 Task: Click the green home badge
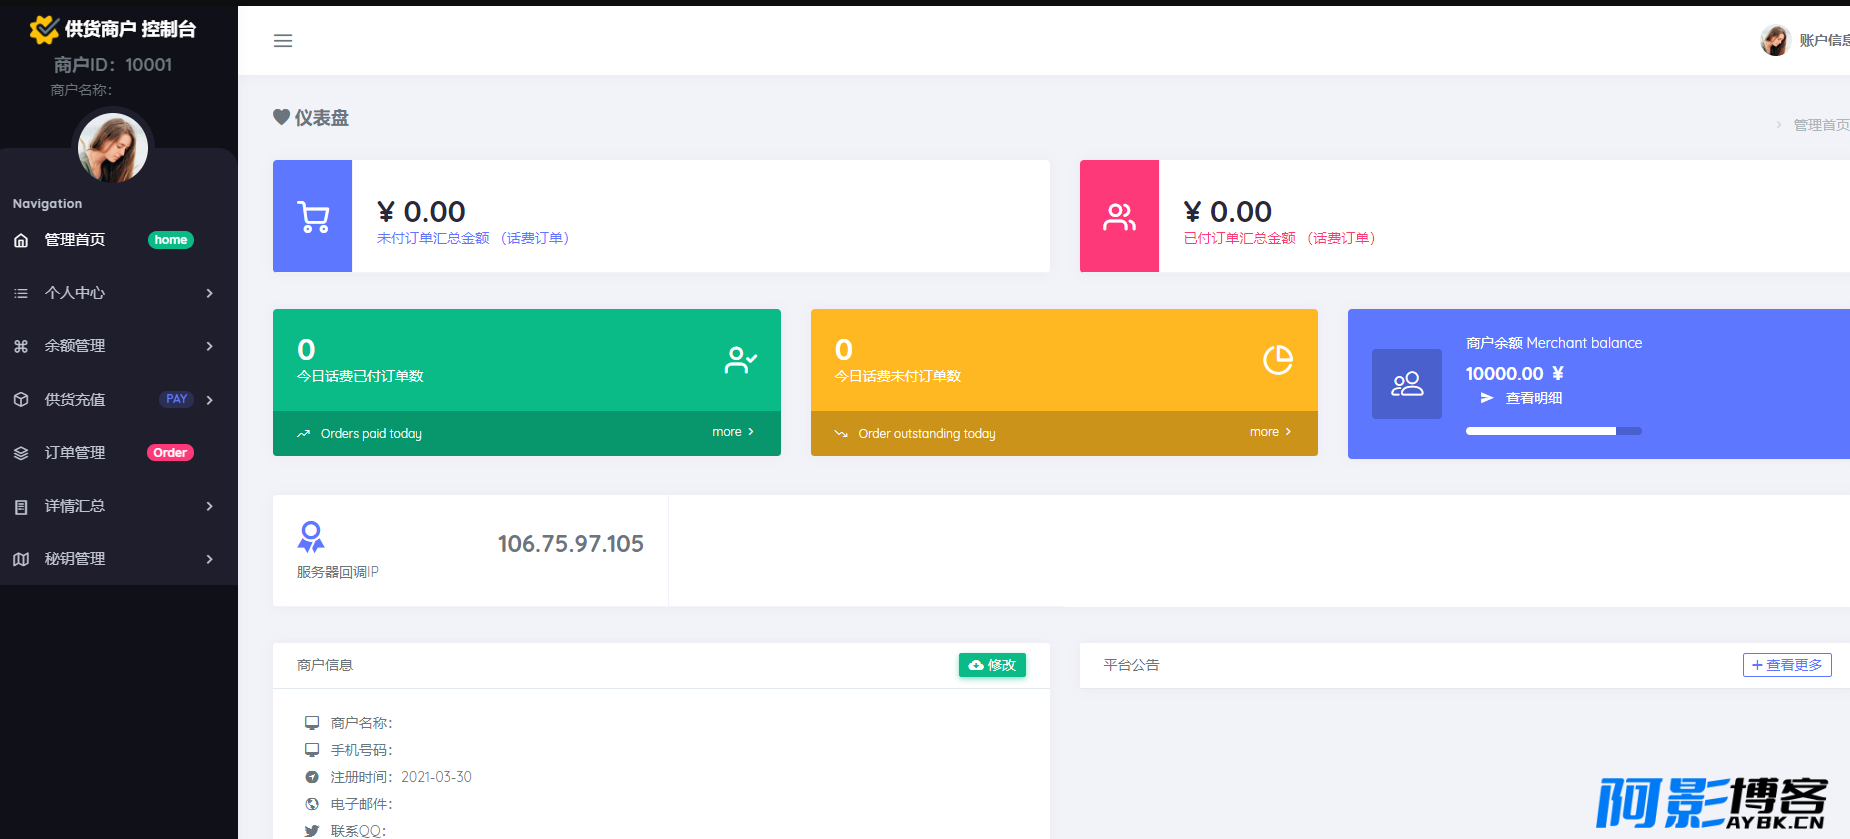[x=171, y=240]
